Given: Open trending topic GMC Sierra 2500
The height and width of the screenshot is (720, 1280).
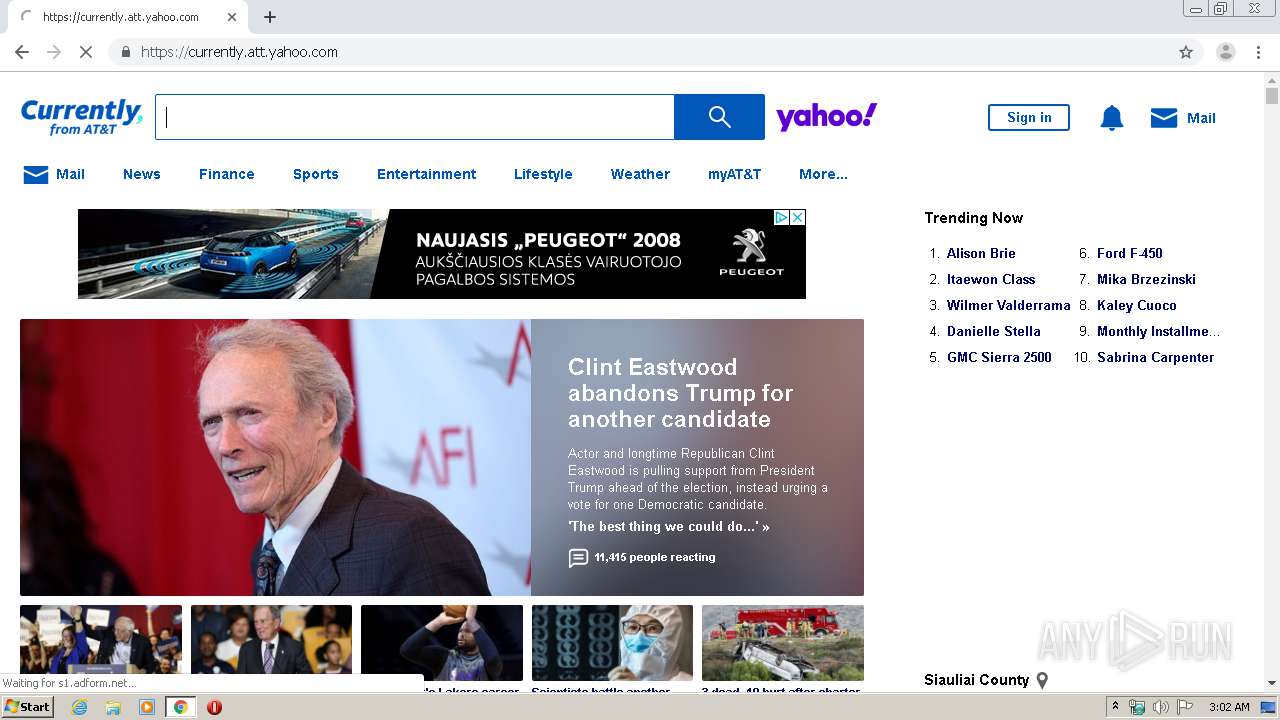Looking at the screenshot, I should coord(999,357).
